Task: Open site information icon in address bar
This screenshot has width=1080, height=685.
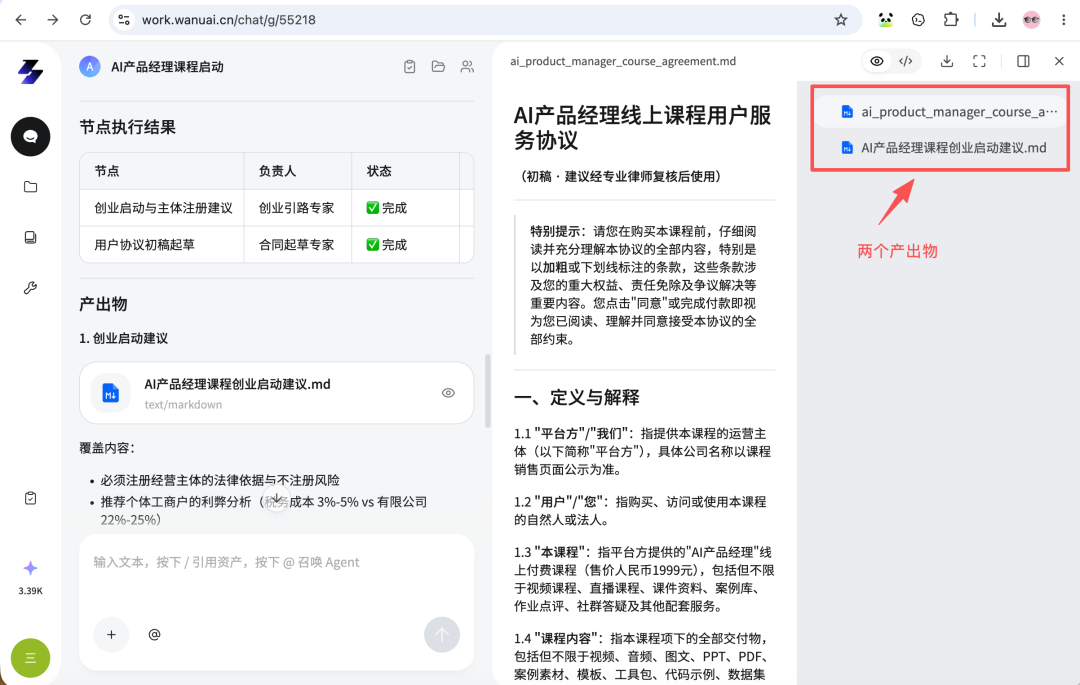Action: 124,20
